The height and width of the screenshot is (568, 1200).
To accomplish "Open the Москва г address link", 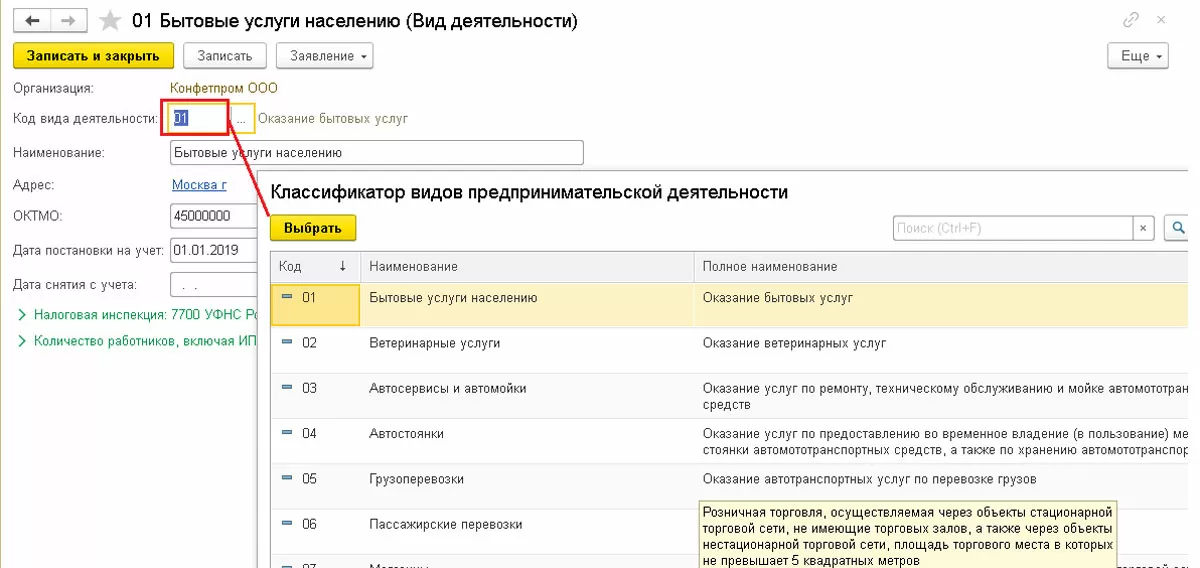I will (199, 185).
